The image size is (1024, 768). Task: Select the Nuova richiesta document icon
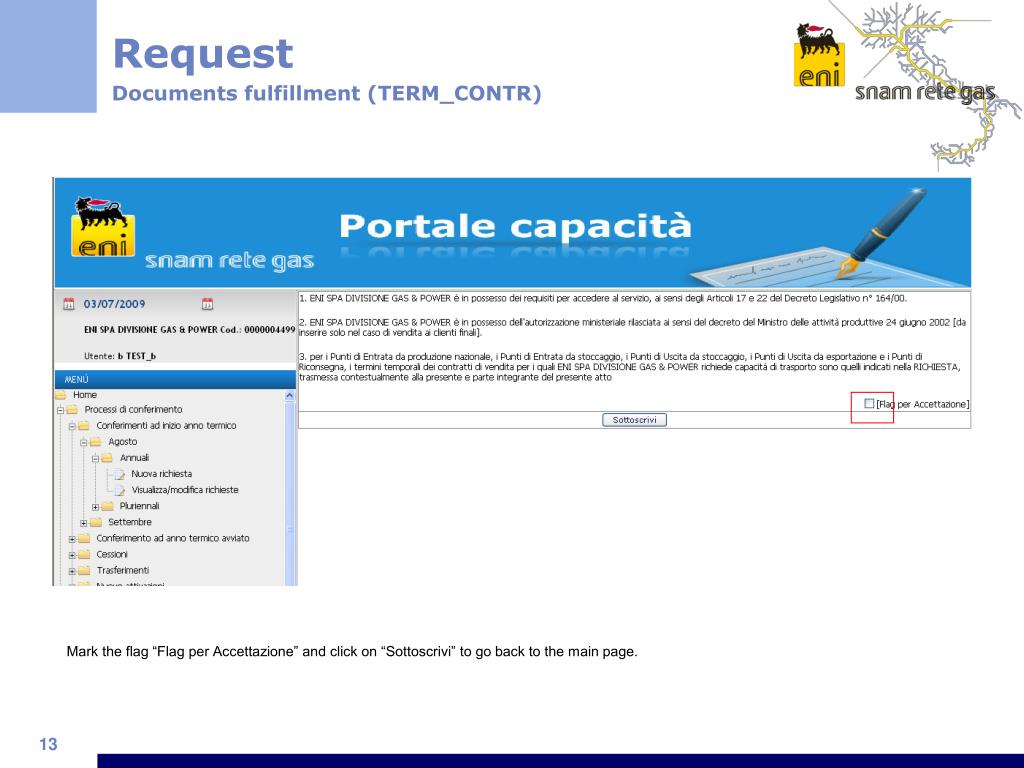pyautogui.click(x=120, y=474)
